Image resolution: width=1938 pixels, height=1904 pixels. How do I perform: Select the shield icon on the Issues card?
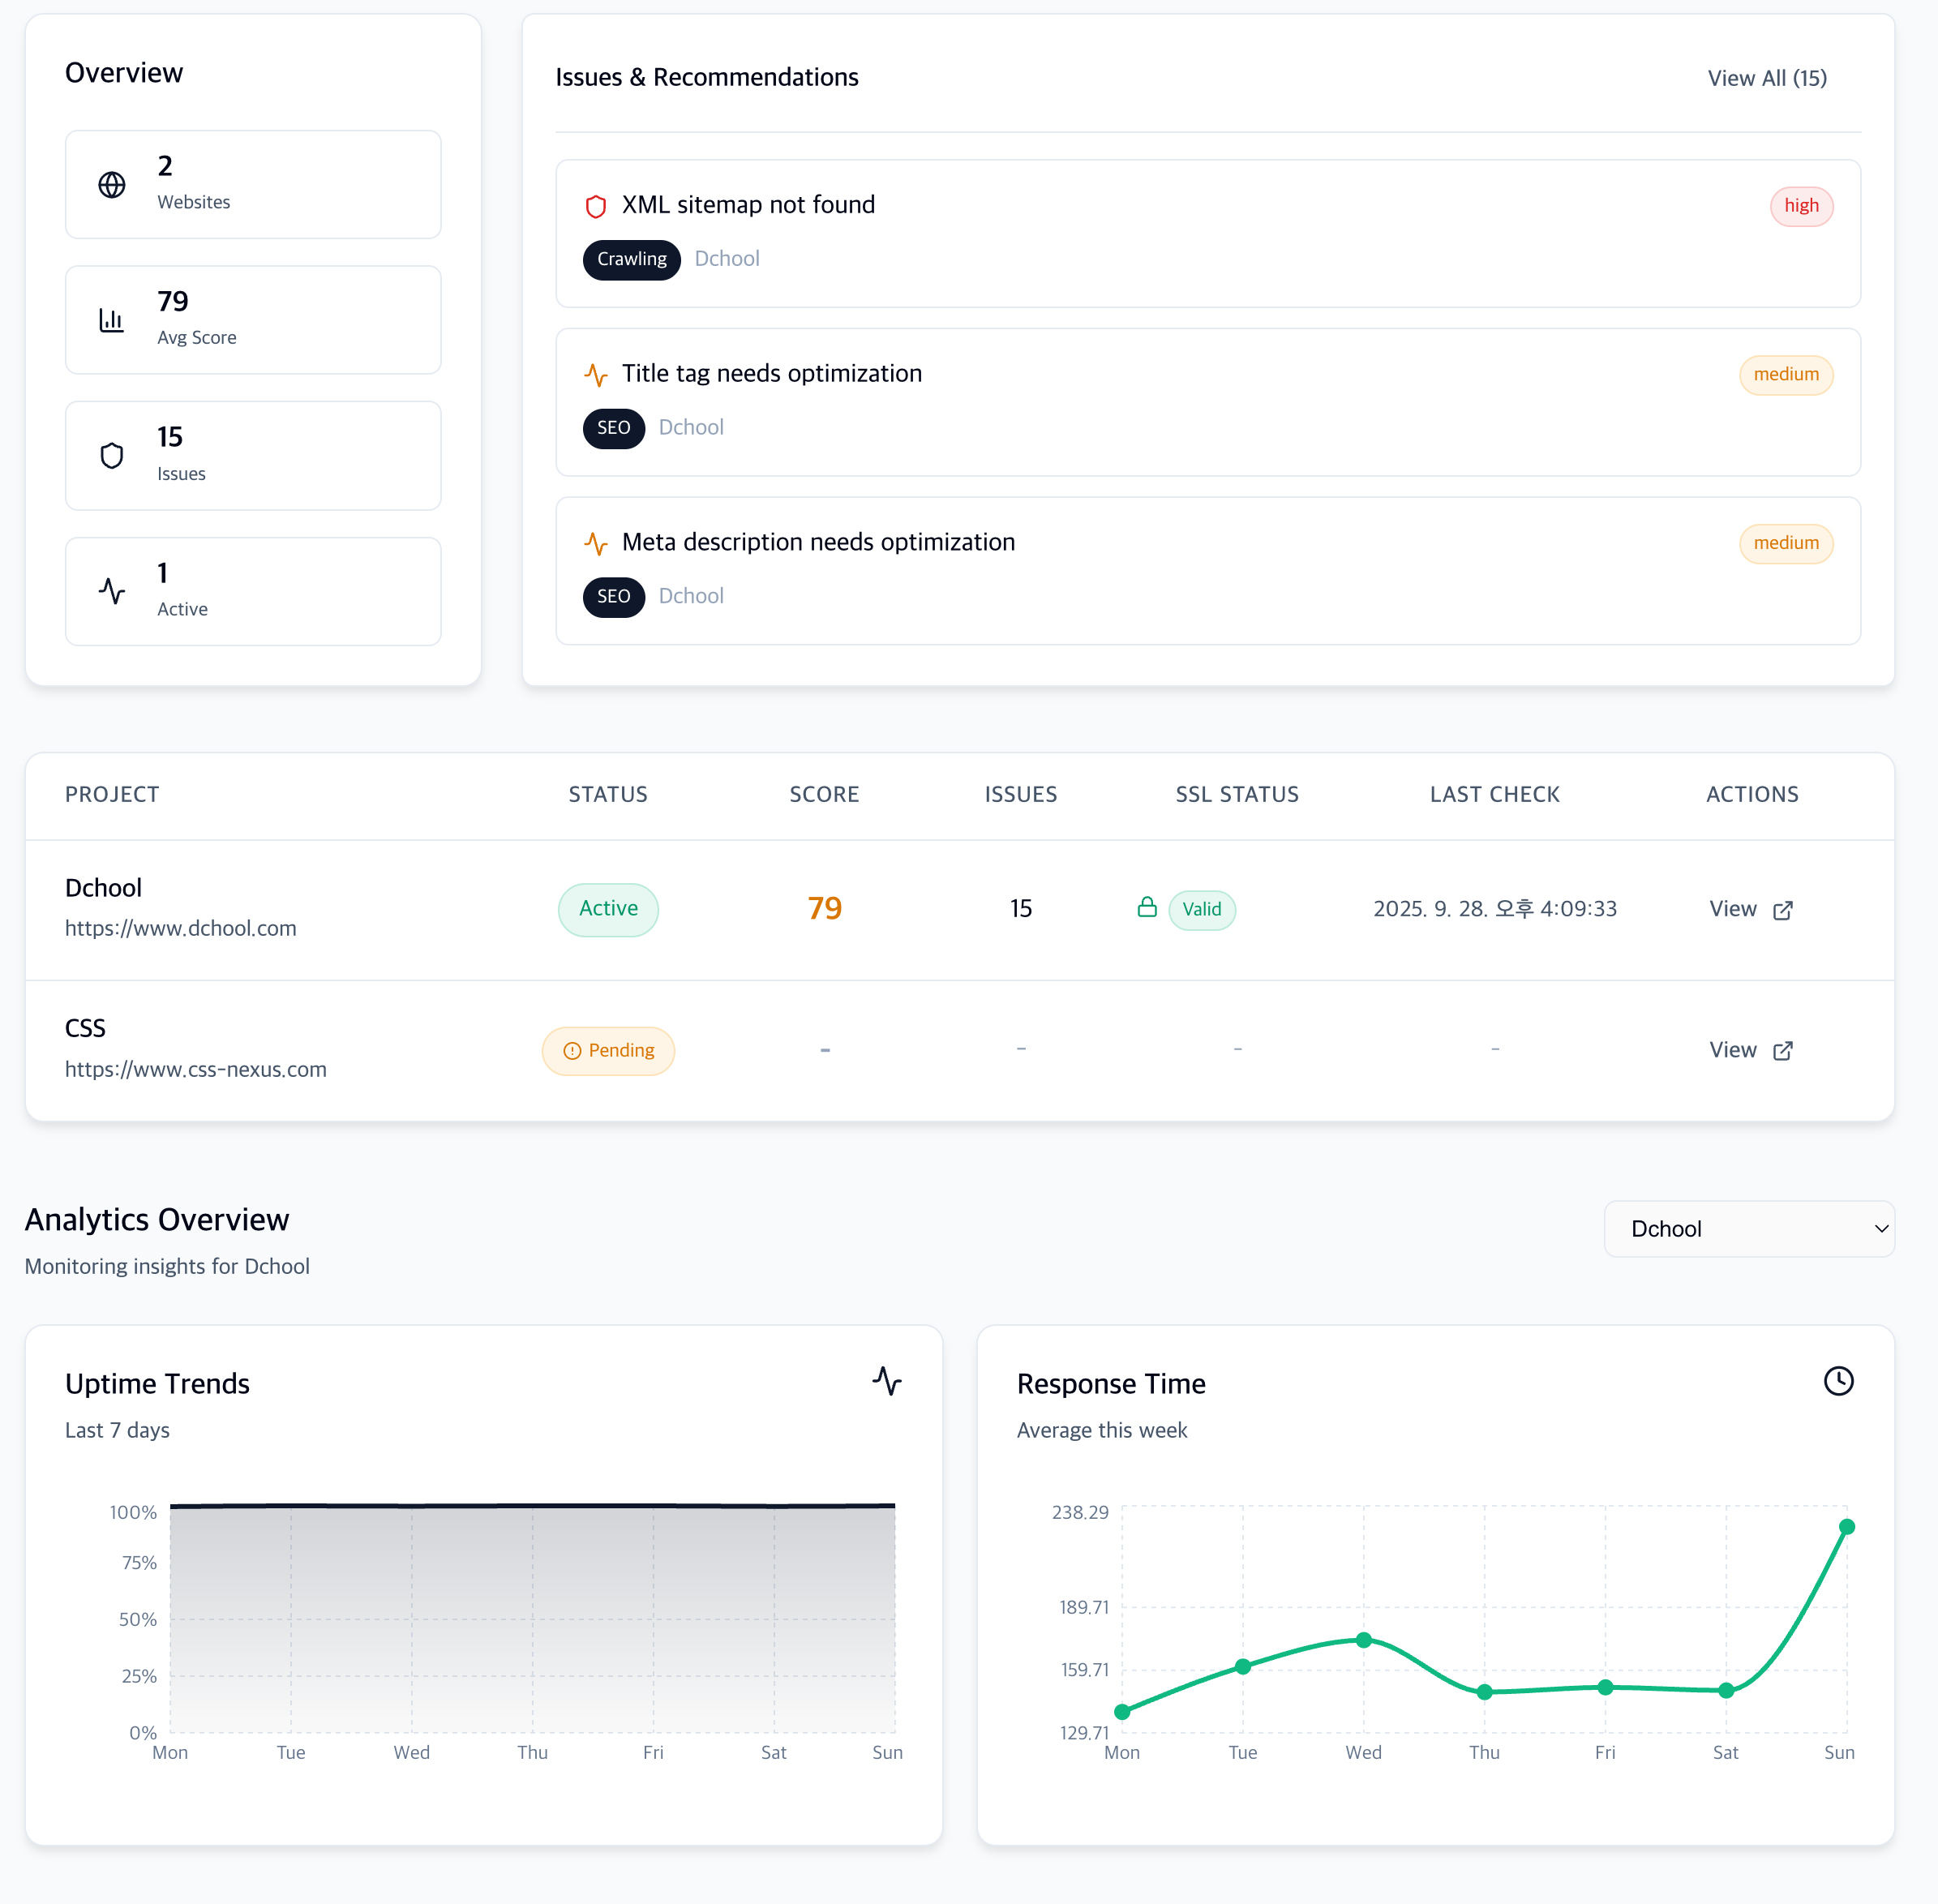pyautogui.click(x=111, y=456)
